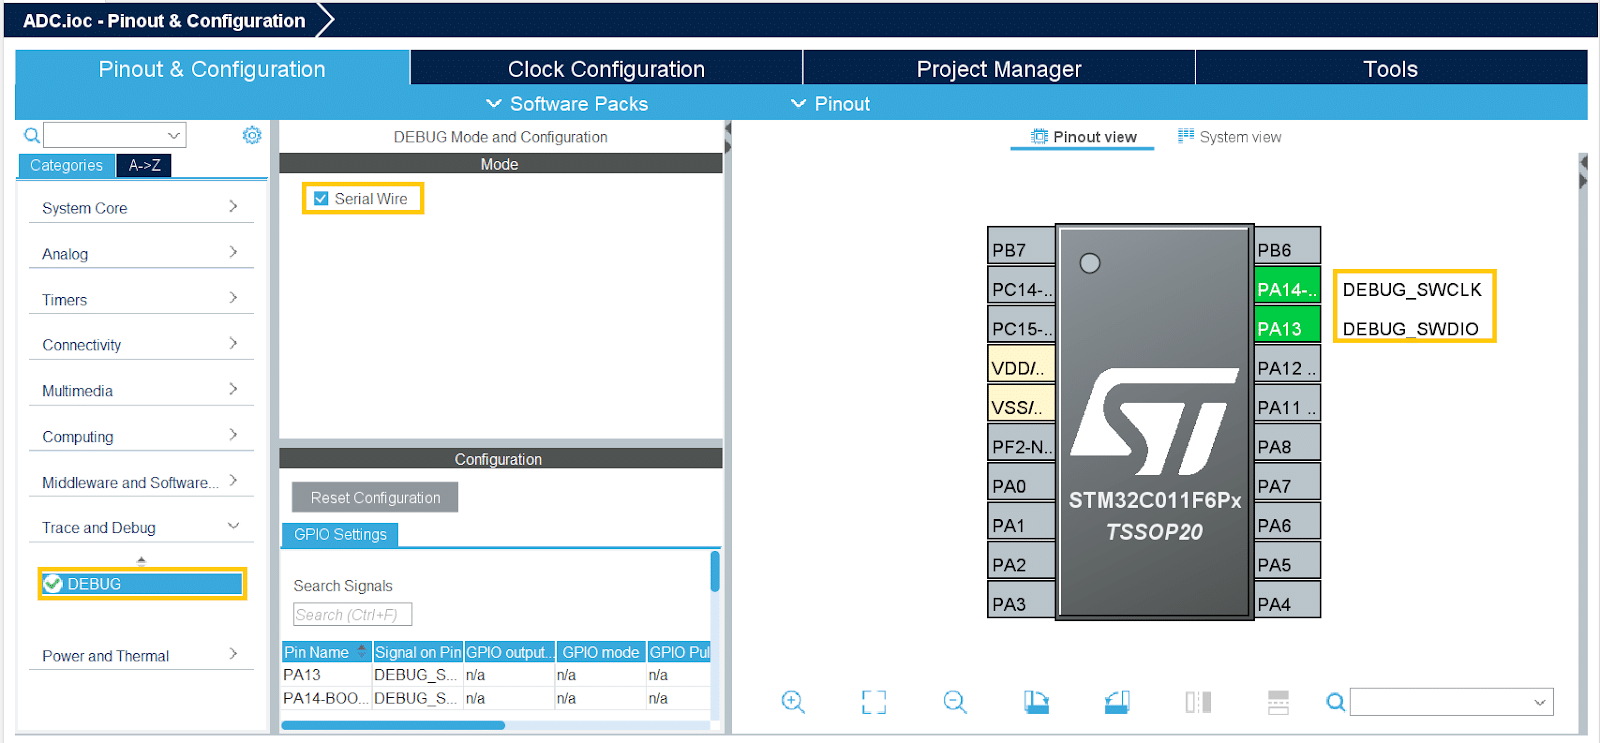The height and width of the screenshot is (743, 1600).
Task: Click the fit-to-screen icon in pinout toolbar
Action: (x=873, y=702)
